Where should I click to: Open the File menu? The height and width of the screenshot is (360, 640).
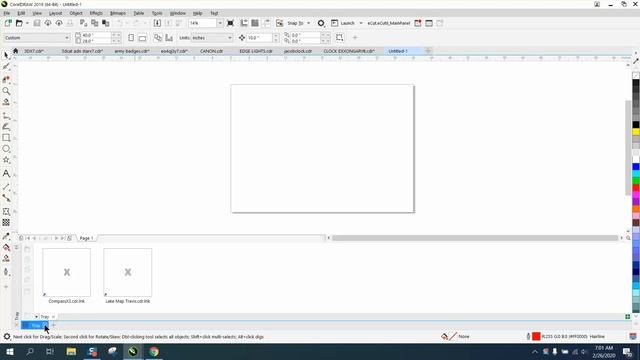7,13
